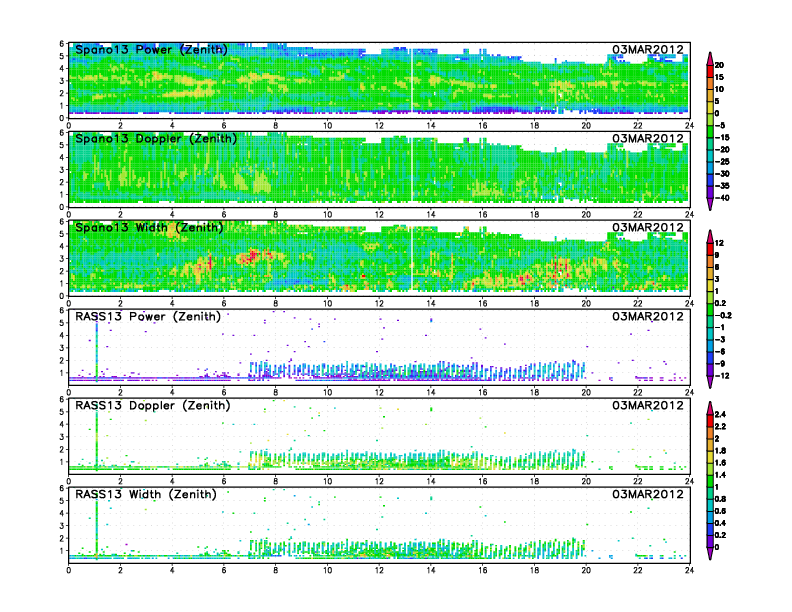Pick the red segment of top color scale
Image resolution: width=792 pixels, height=612 pixels.
point(710,71)
